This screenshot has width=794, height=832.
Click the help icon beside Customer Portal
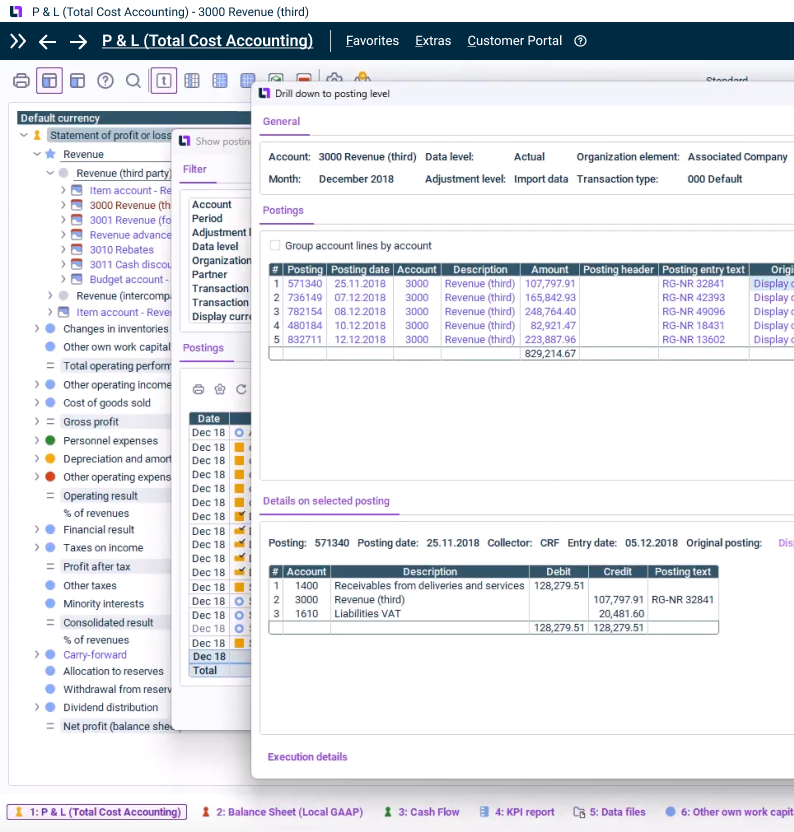[580, 41]
